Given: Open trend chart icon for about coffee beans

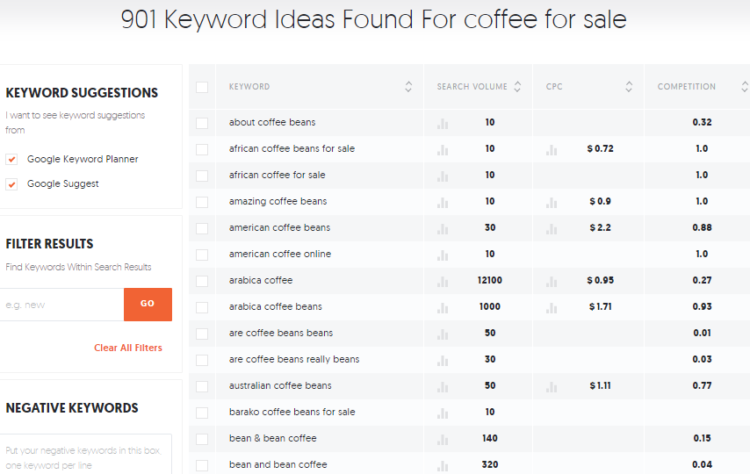Looking at the screenshot, I should pos(443,123).
